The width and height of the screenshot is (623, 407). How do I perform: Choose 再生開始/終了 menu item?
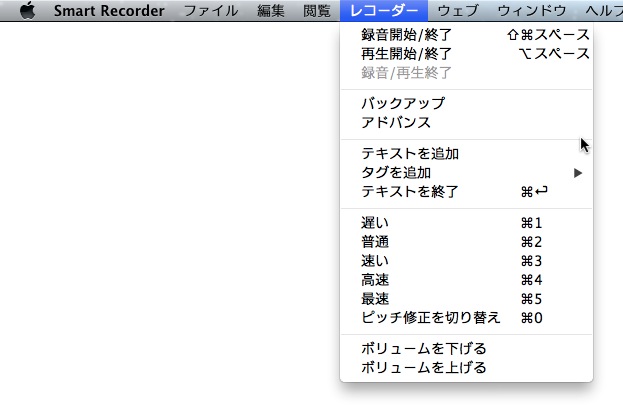pyautogui.click(x=466, y=54)
